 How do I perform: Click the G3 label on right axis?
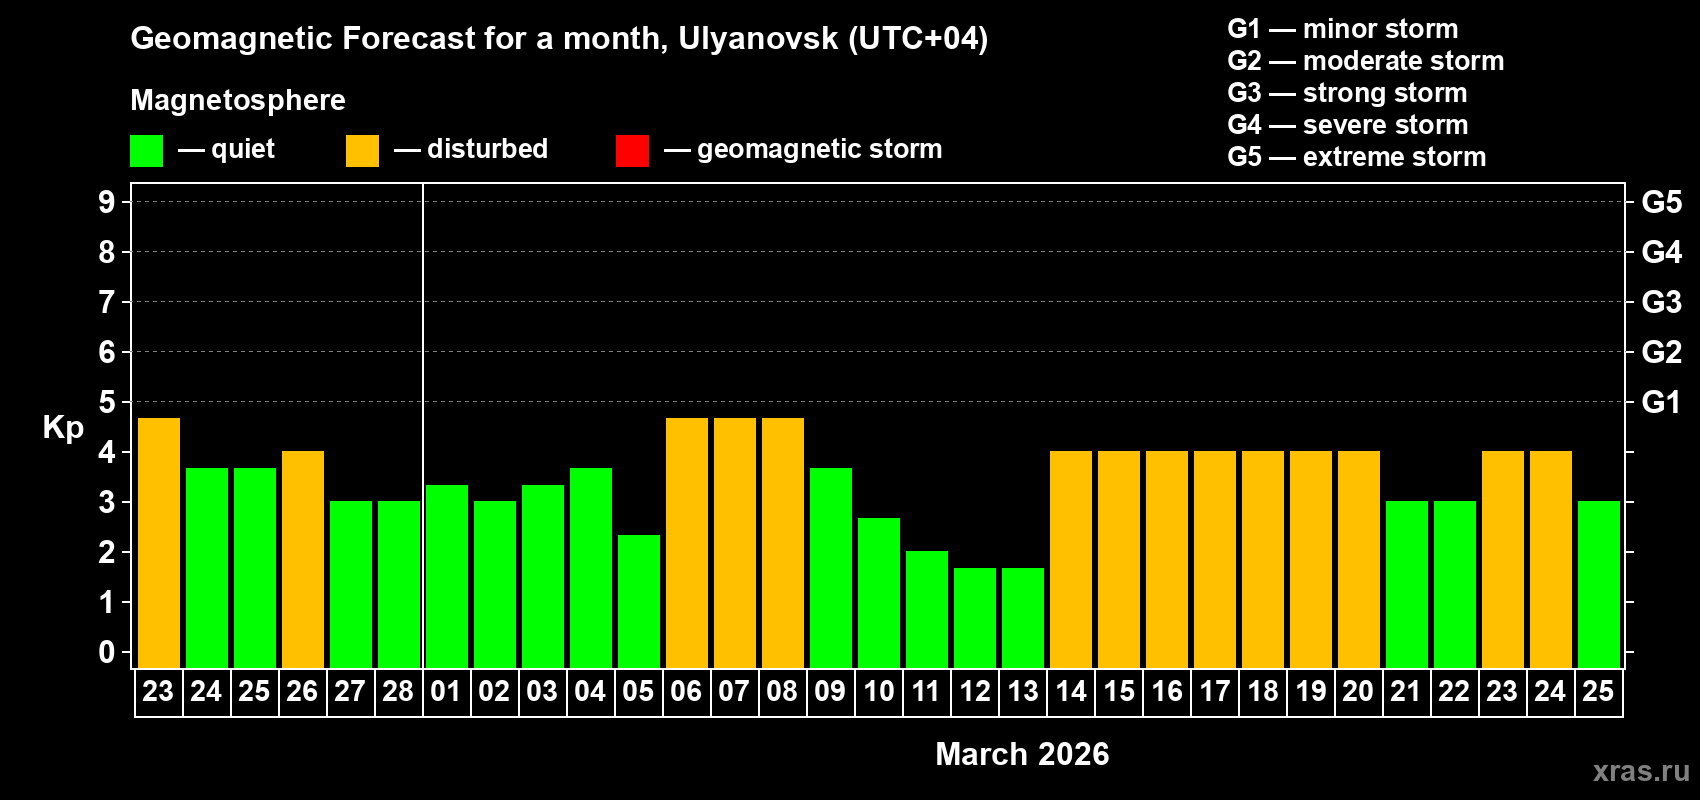[1661, 302]
